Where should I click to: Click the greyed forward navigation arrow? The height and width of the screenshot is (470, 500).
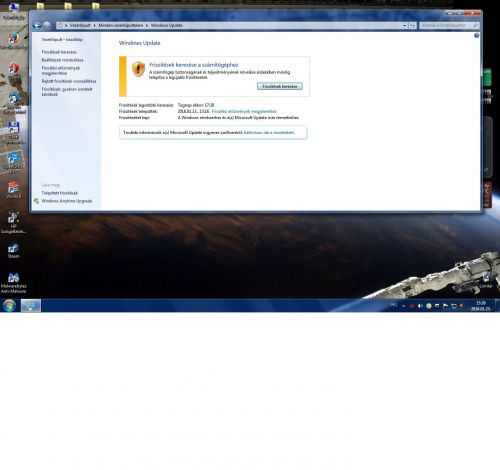47,25
